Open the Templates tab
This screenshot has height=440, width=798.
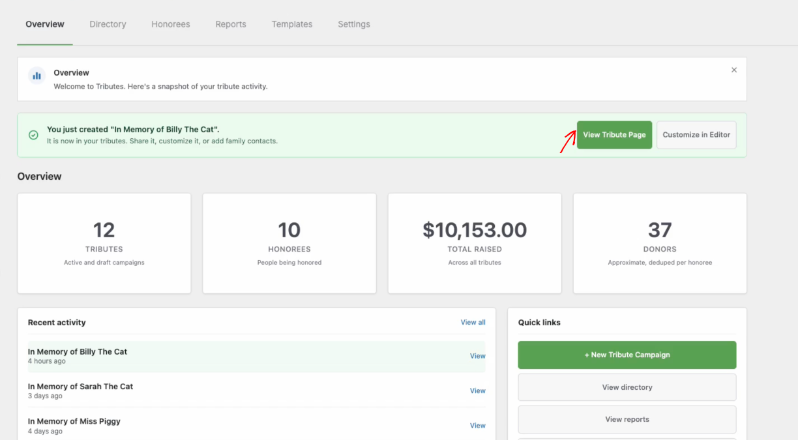click(x=292, y=24)
